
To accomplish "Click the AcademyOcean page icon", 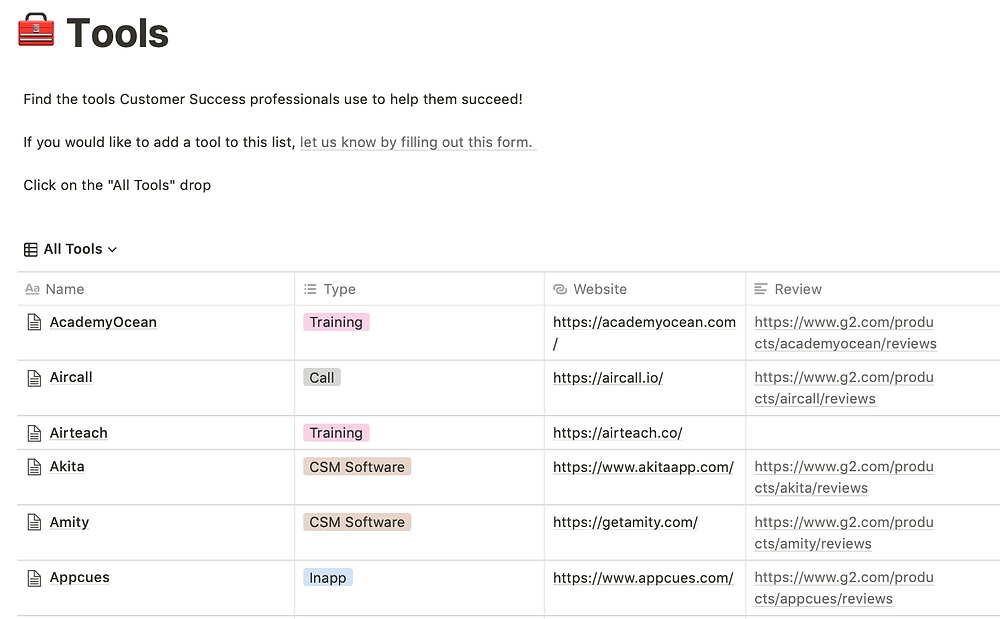I will pos(34,323).
